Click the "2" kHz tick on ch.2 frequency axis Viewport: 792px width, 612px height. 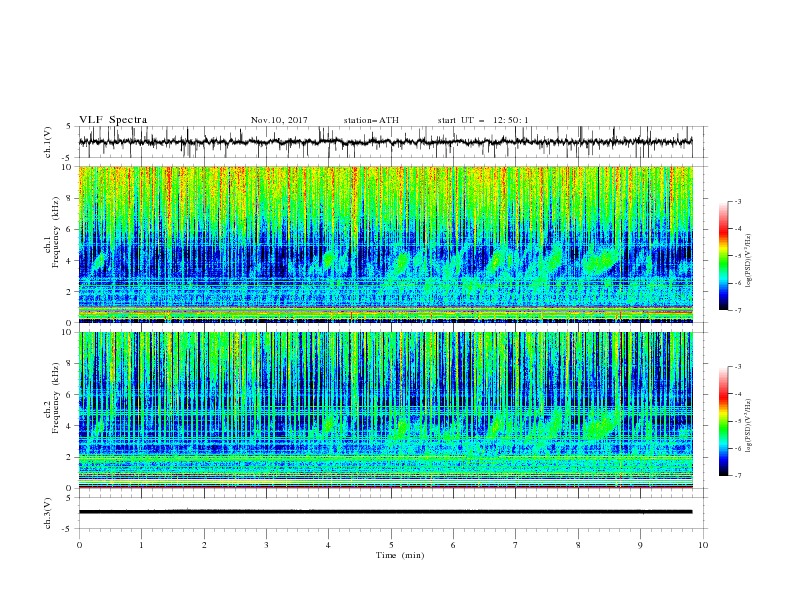pos(71,457)
